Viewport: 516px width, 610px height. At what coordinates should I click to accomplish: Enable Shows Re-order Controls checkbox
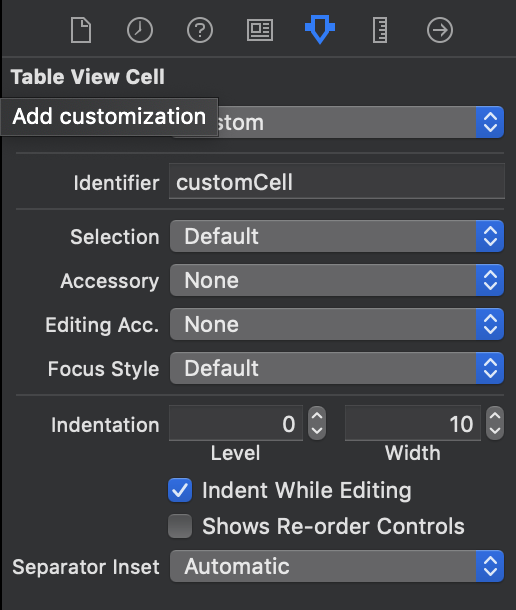(x=180, y=526)
